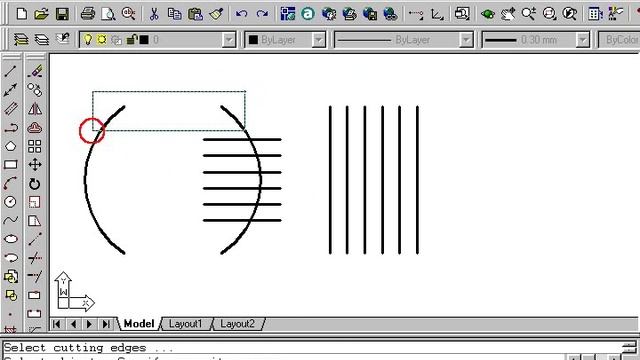Activate Zoom Window tool
The height and width of the screenshot is (360, 640).
(x=549, y=14)
